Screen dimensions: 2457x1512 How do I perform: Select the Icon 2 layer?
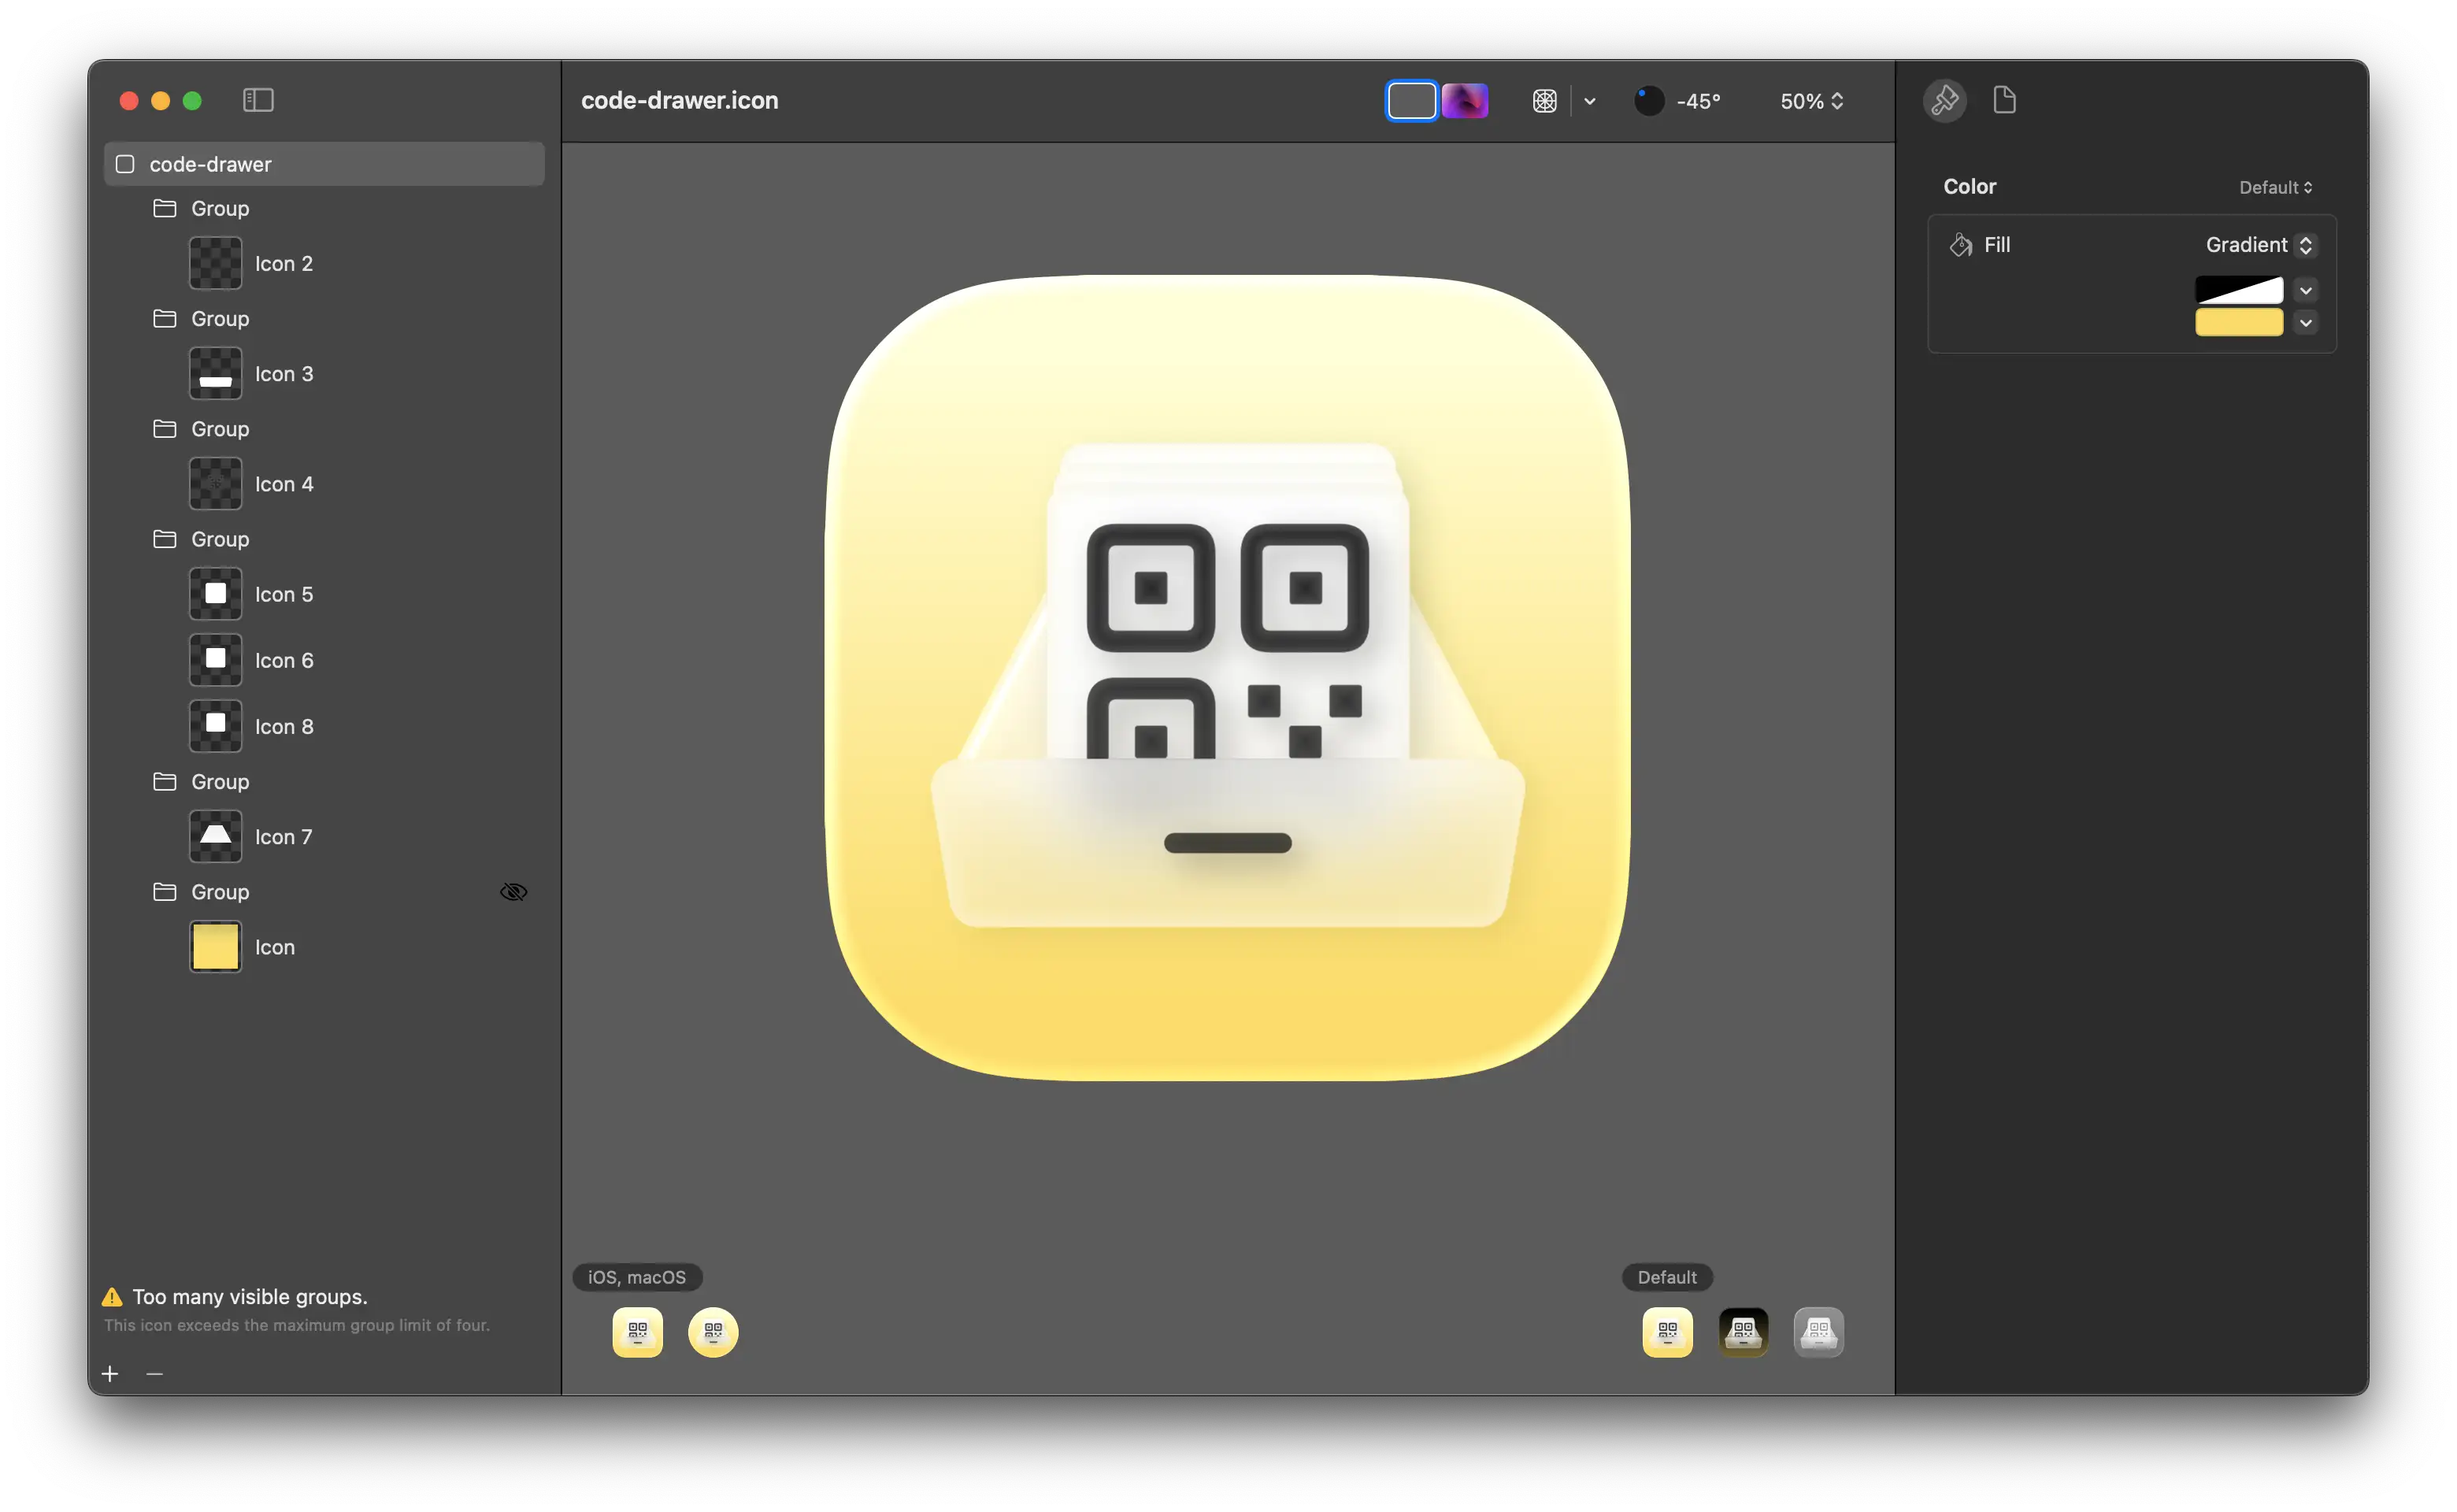(324, 263)
